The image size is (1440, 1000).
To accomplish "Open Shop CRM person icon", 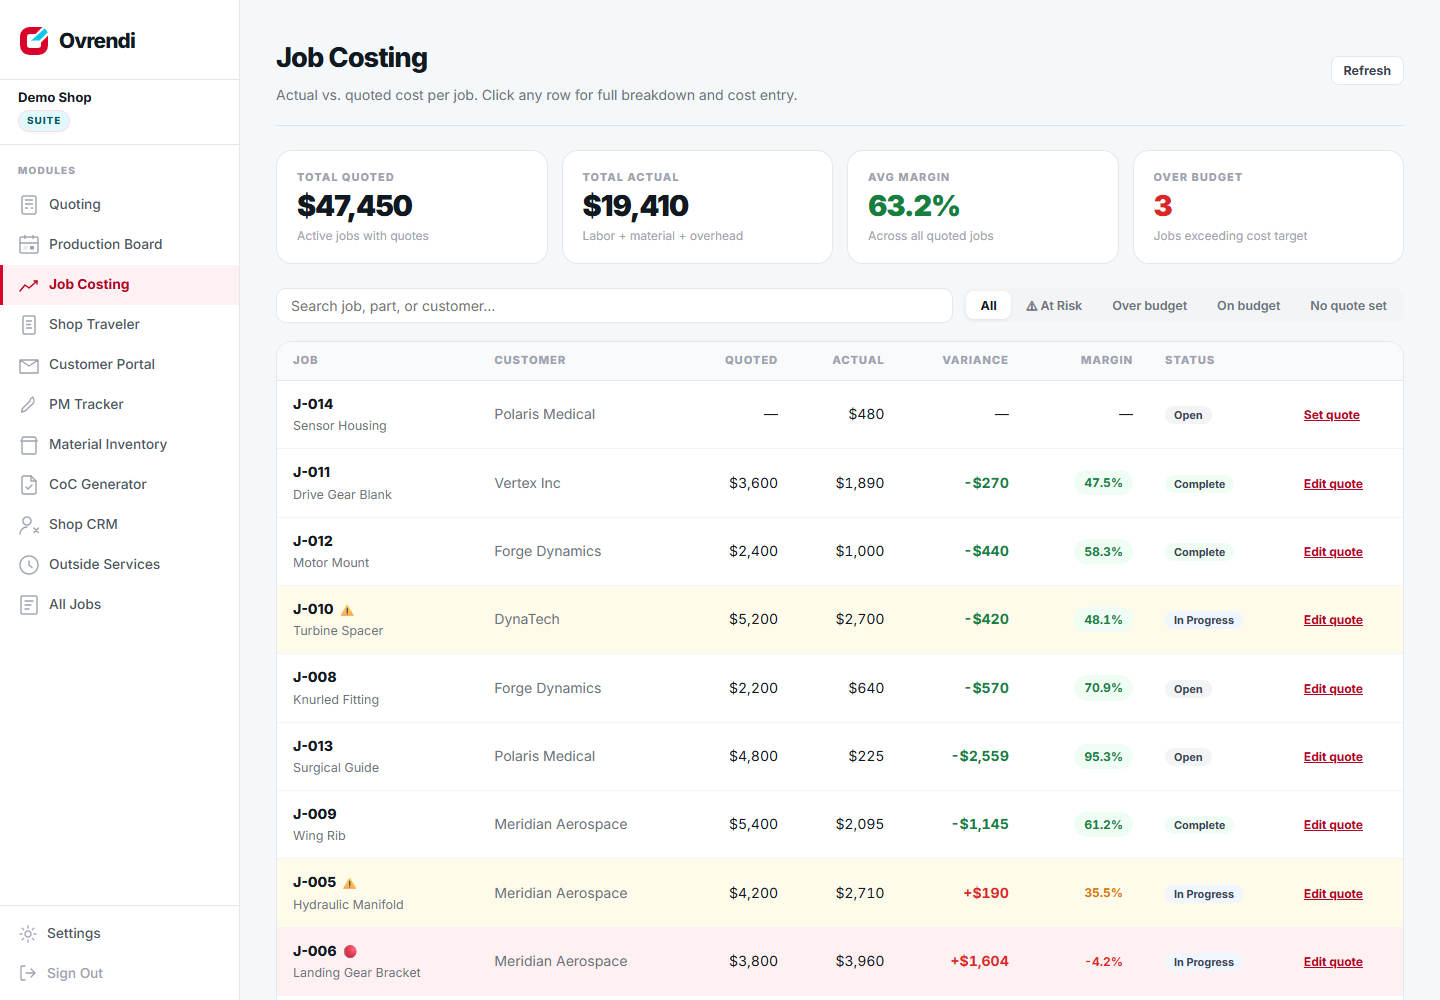I will point(29,525).
